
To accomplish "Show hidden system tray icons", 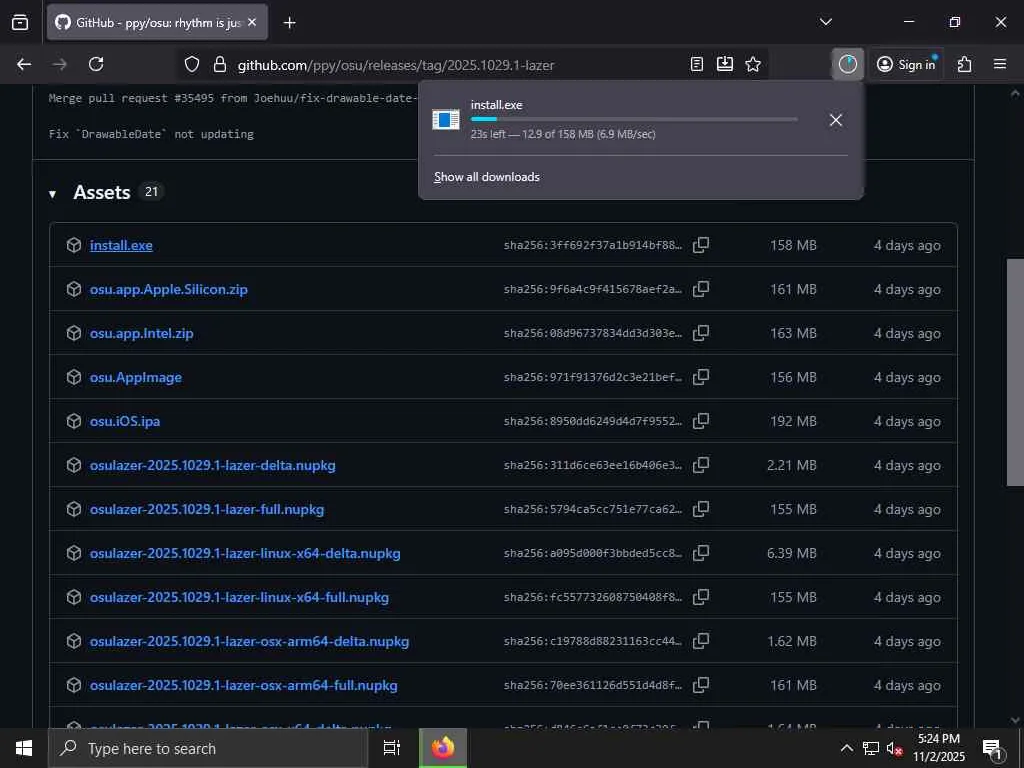I will [846, 748].
